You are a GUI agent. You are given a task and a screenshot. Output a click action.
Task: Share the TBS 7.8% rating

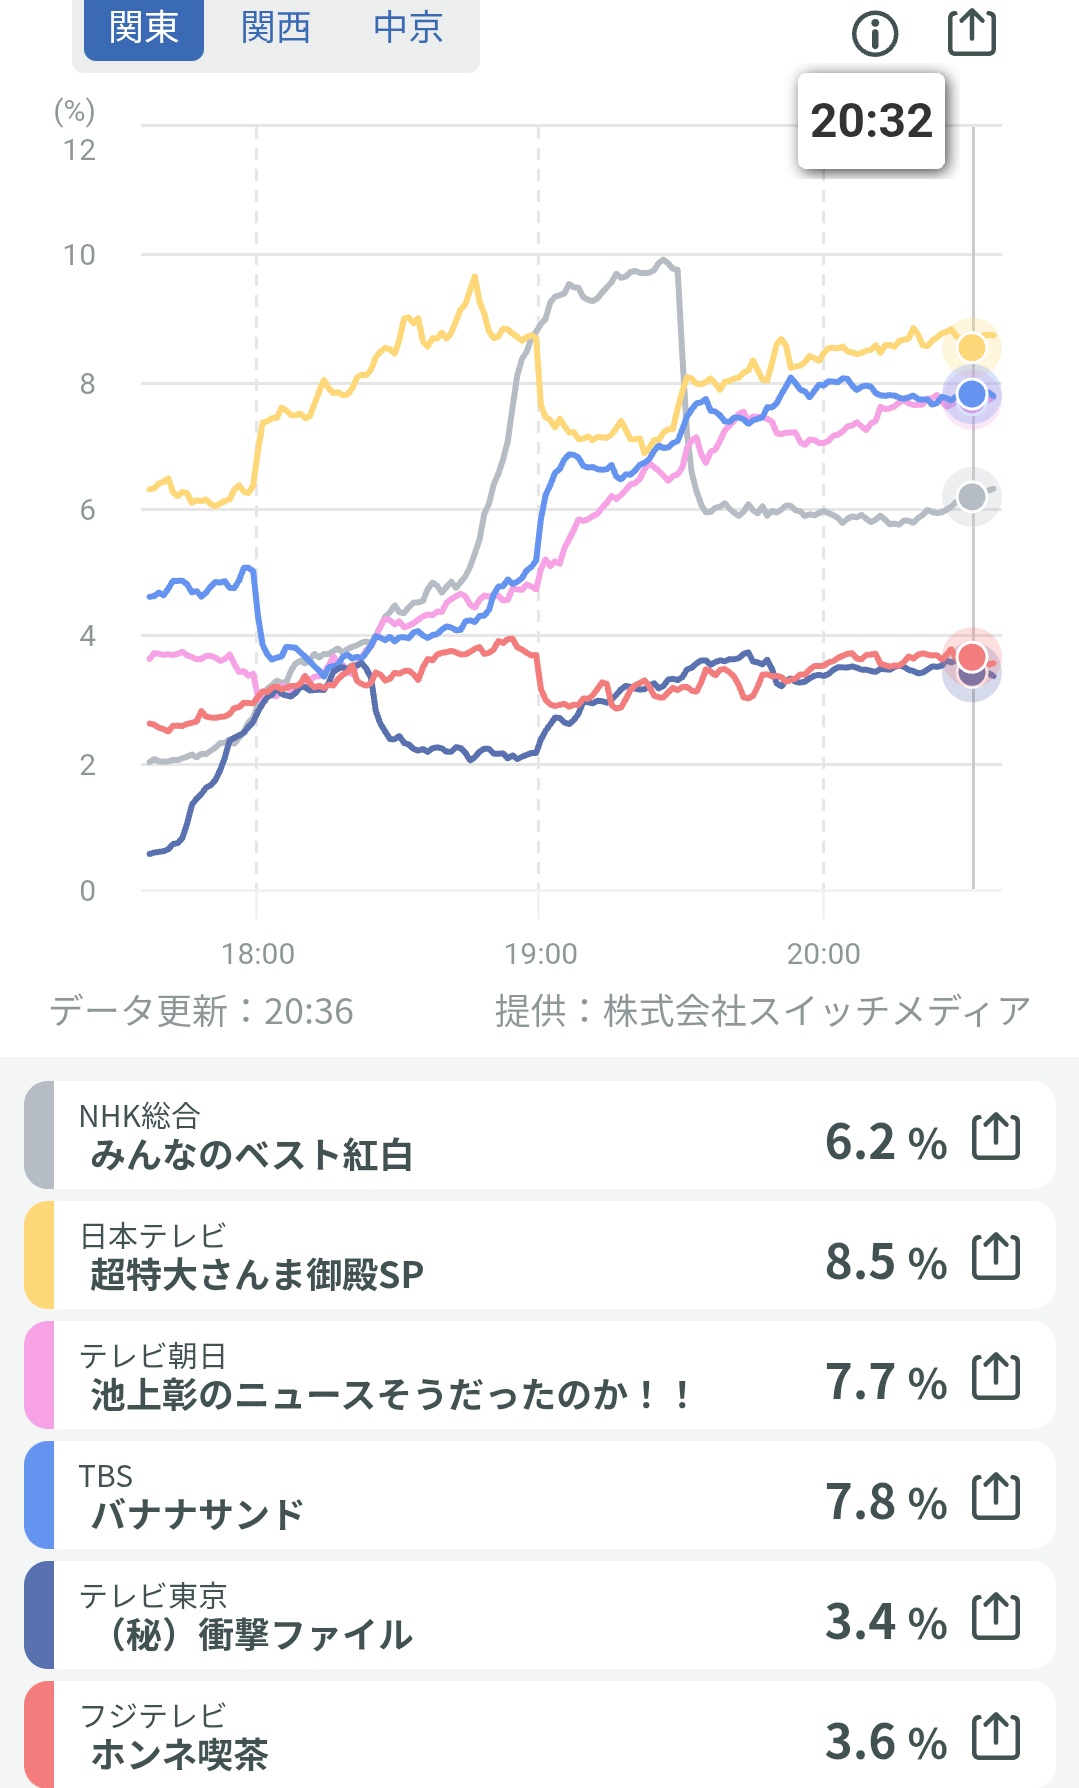point(996,1497)
